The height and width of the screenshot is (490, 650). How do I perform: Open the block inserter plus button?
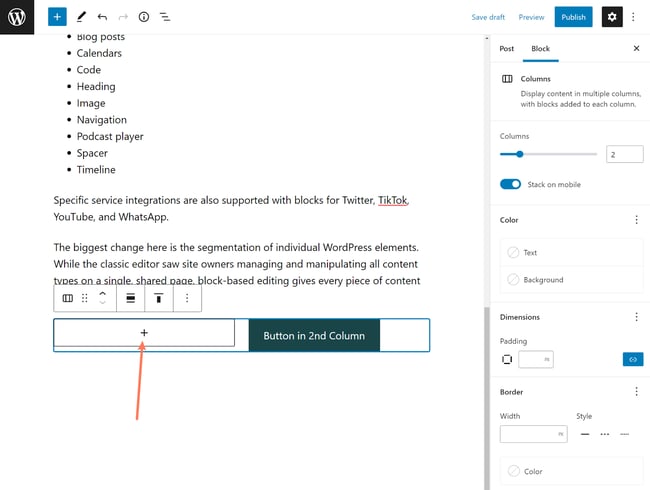[57, 17]
